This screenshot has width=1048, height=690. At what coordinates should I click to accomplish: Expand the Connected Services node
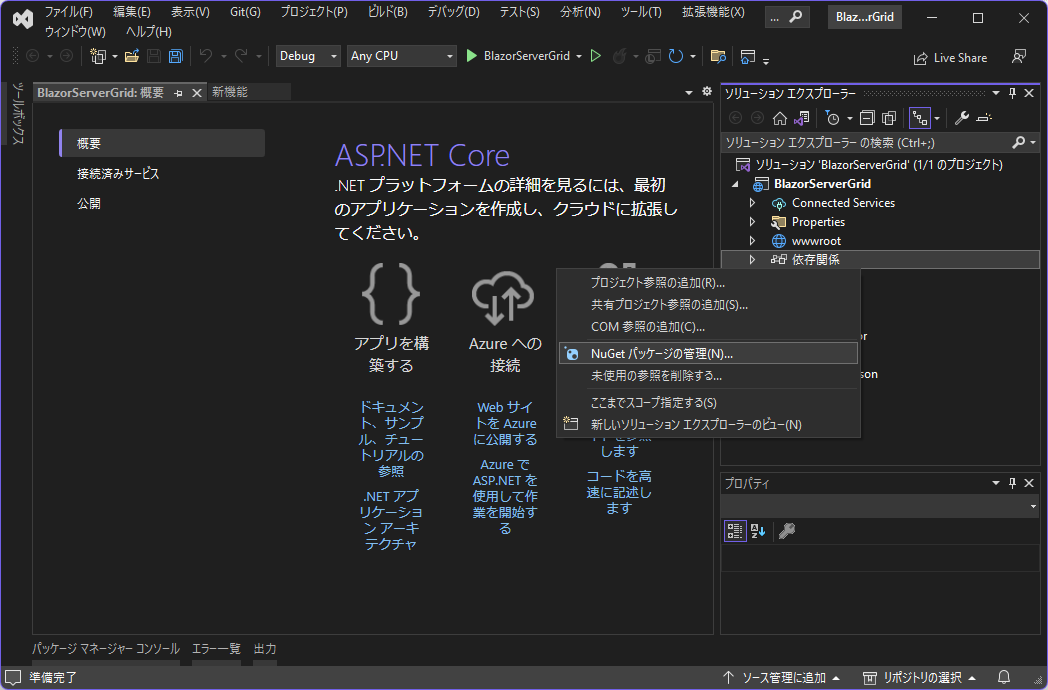pos(752,203)
